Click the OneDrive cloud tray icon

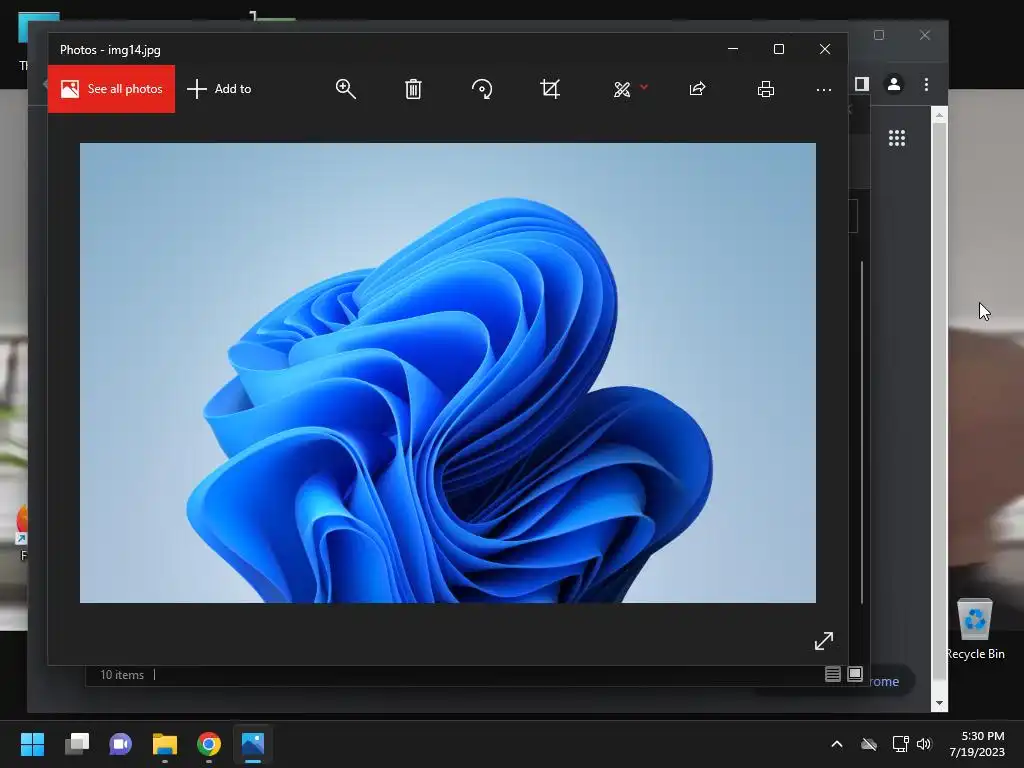(x=869, y=744)
